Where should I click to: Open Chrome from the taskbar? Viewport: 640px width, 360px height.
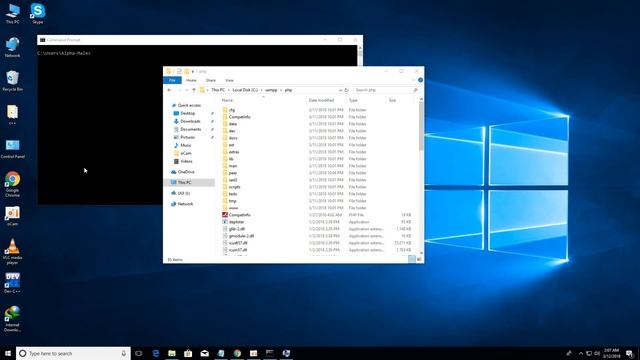(x=237, y=353)
